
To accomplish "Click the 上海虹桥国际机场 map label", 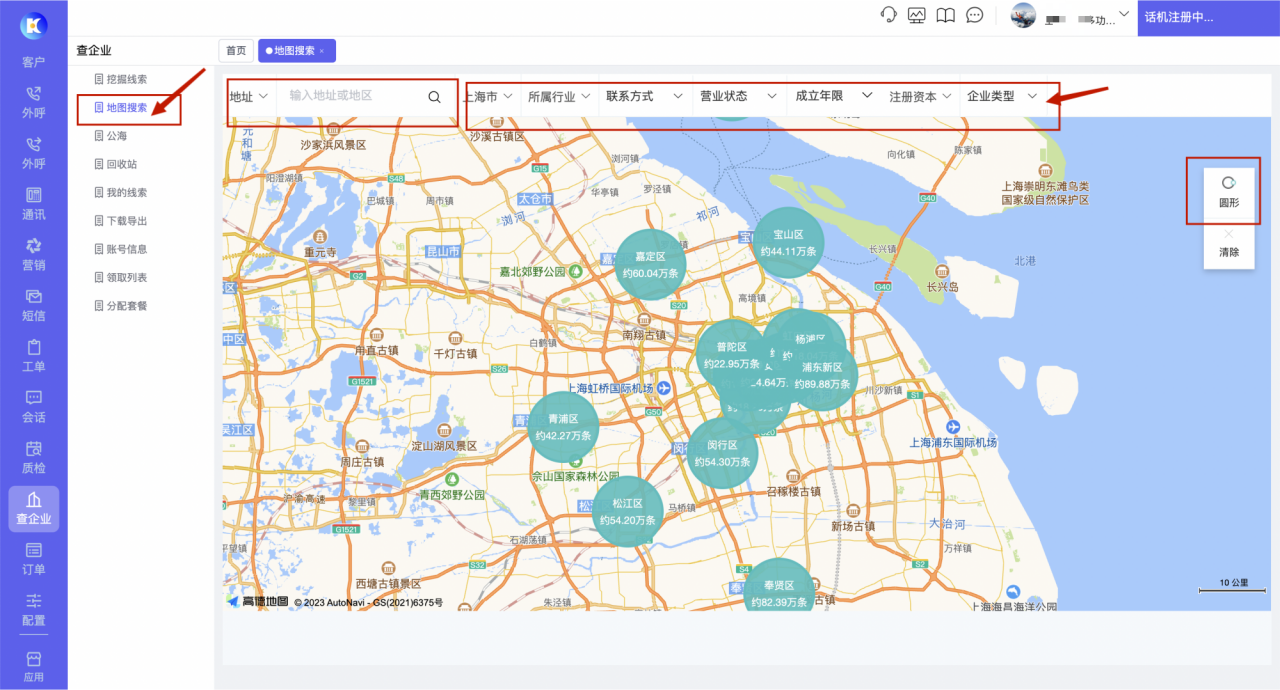I will 610,388.
